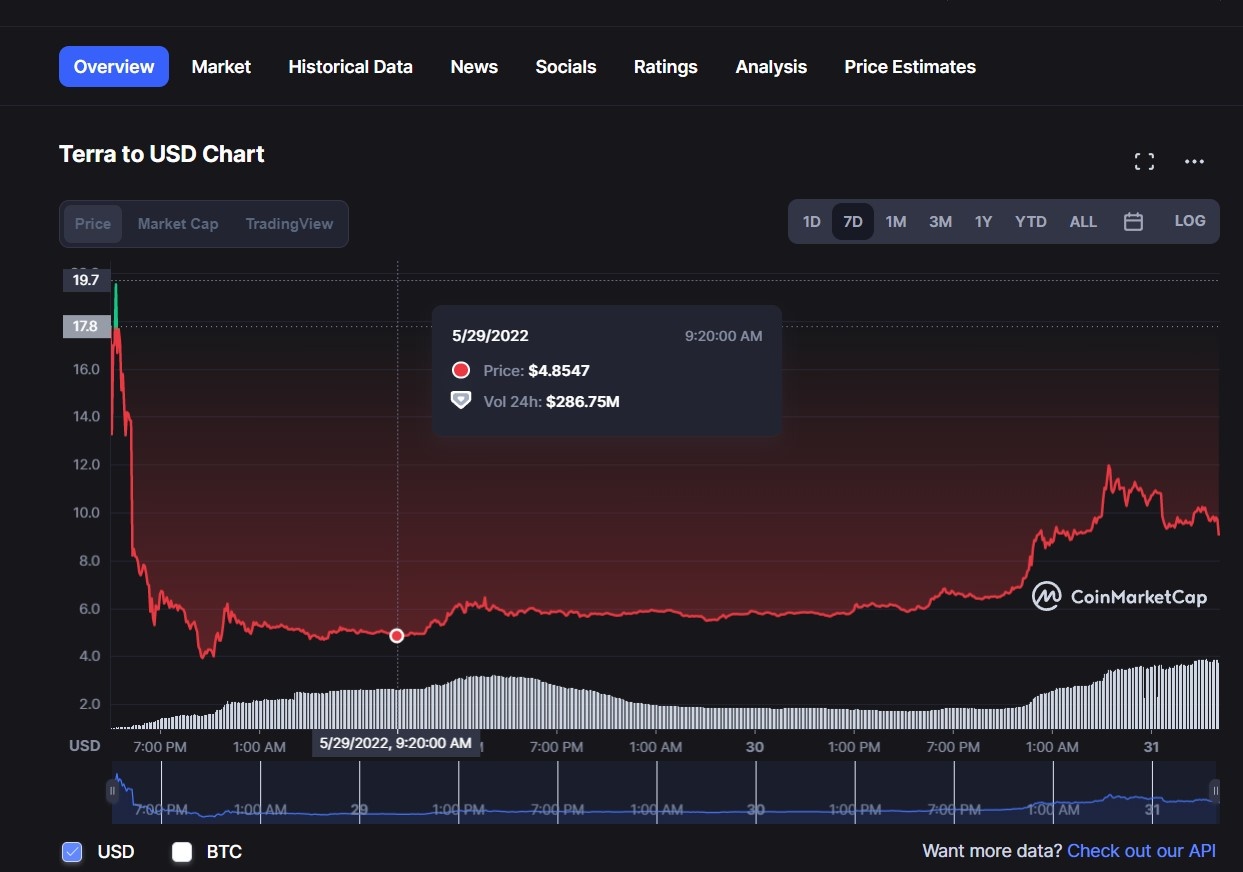Viewport: 1243px width, 872px height.
Task: Enable the BTC currency checkbox
Action: click(182, 852)
